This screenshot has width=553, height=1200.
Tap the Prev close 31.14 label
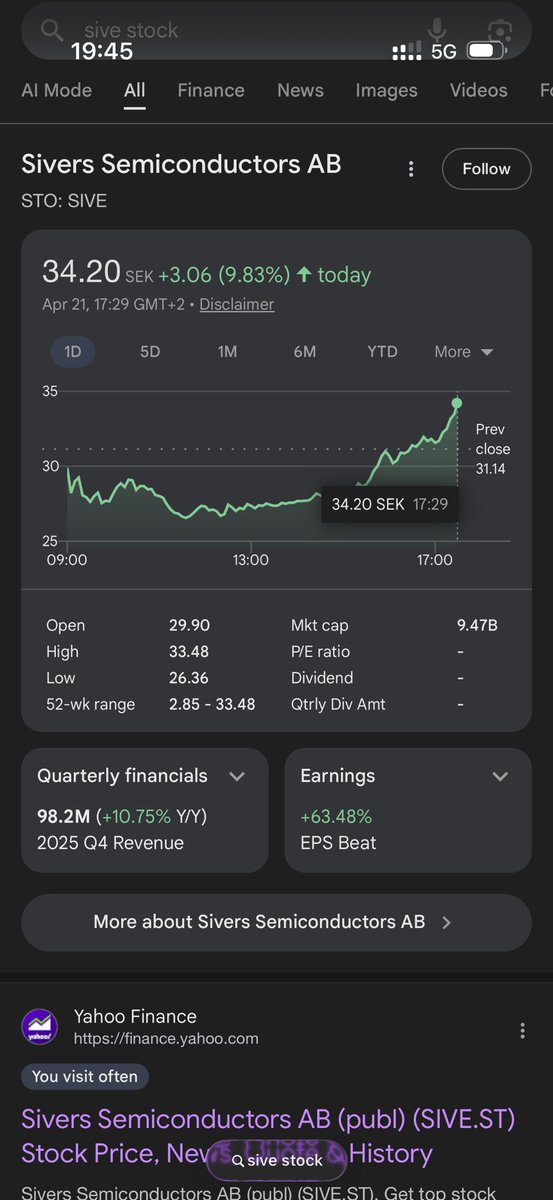[x=493, y=449]
